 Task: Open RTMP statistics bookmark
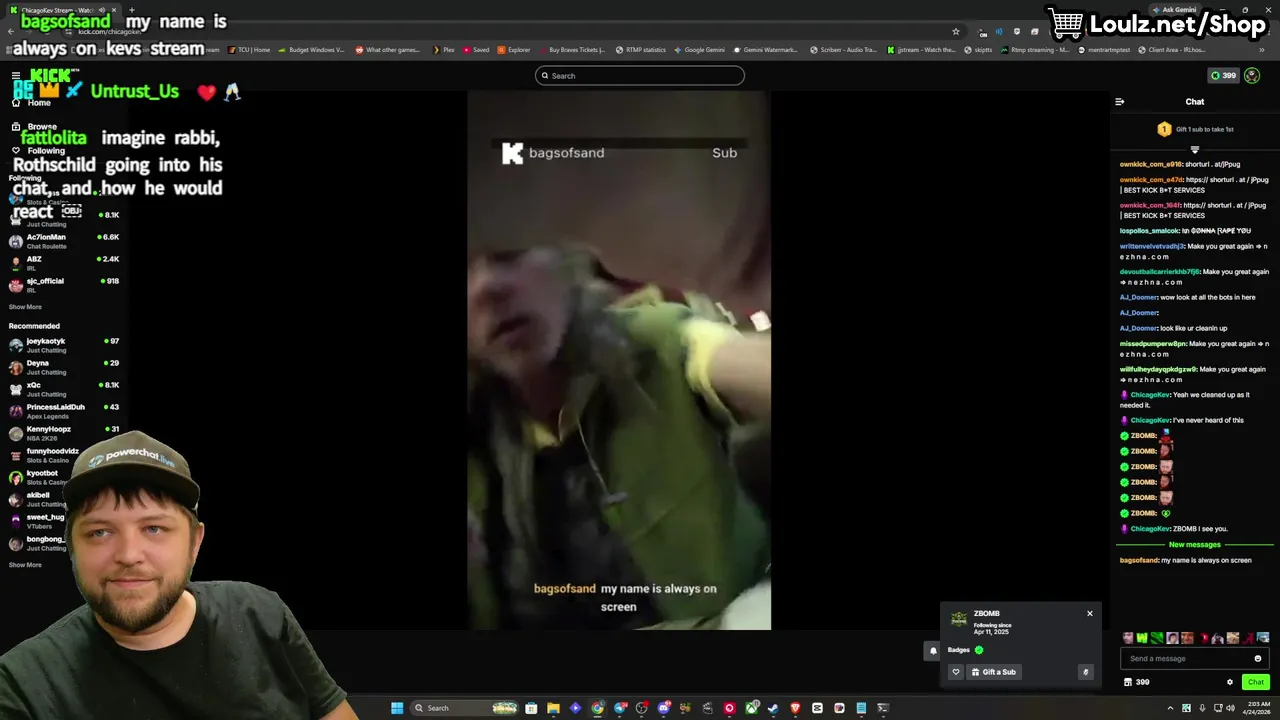[x=640, y=50]
